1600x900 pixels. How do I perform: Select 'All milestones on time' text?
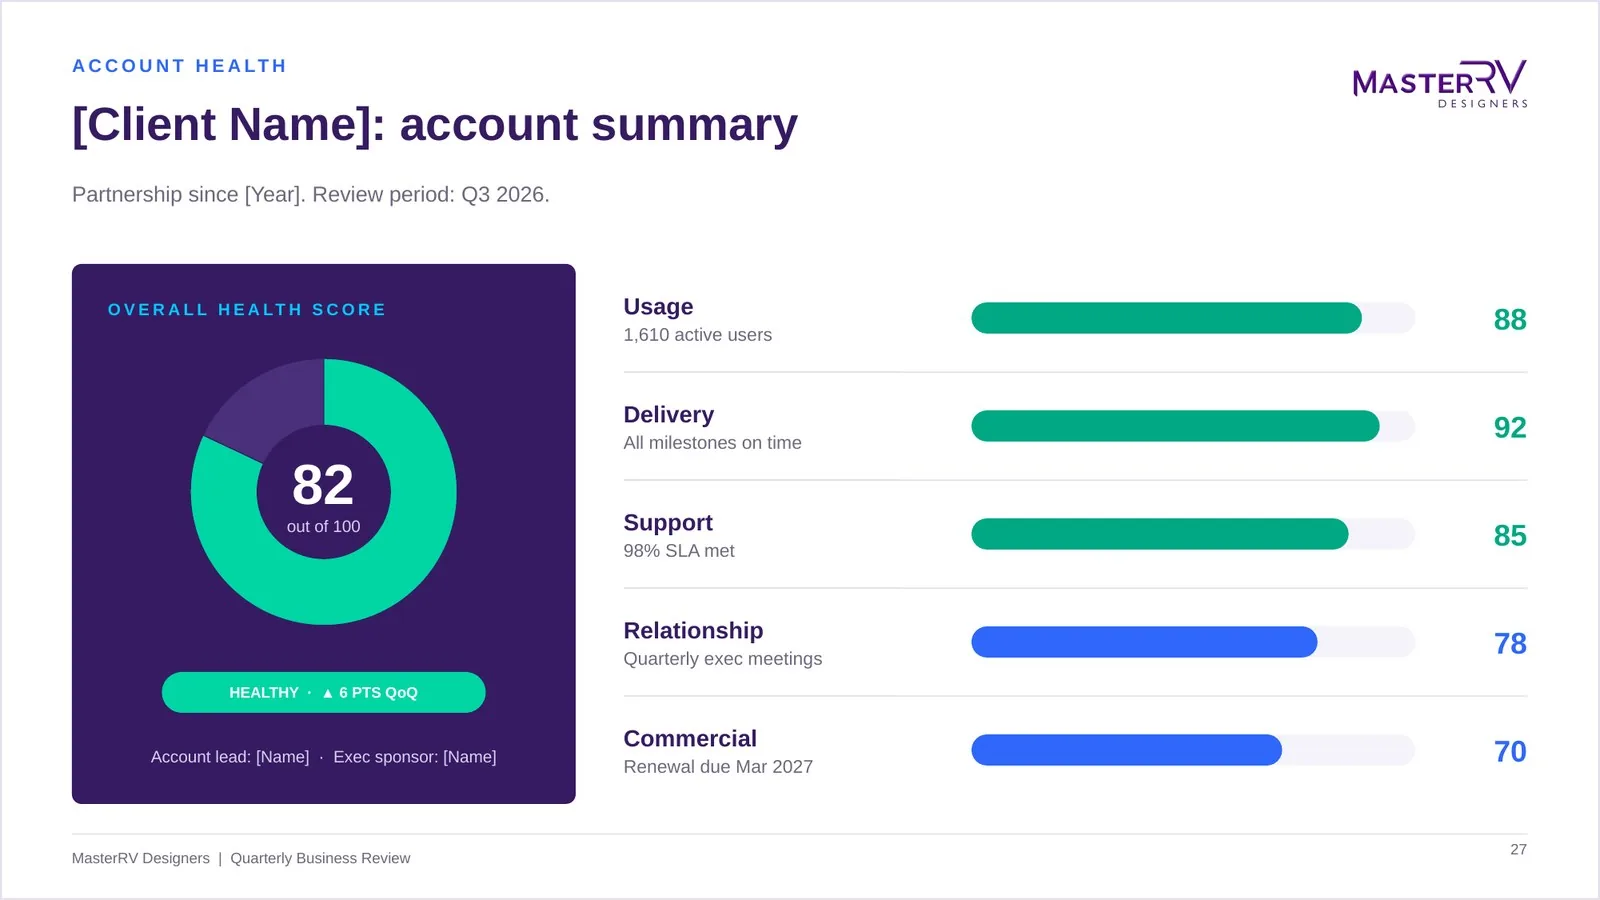[x=713, y=443]
